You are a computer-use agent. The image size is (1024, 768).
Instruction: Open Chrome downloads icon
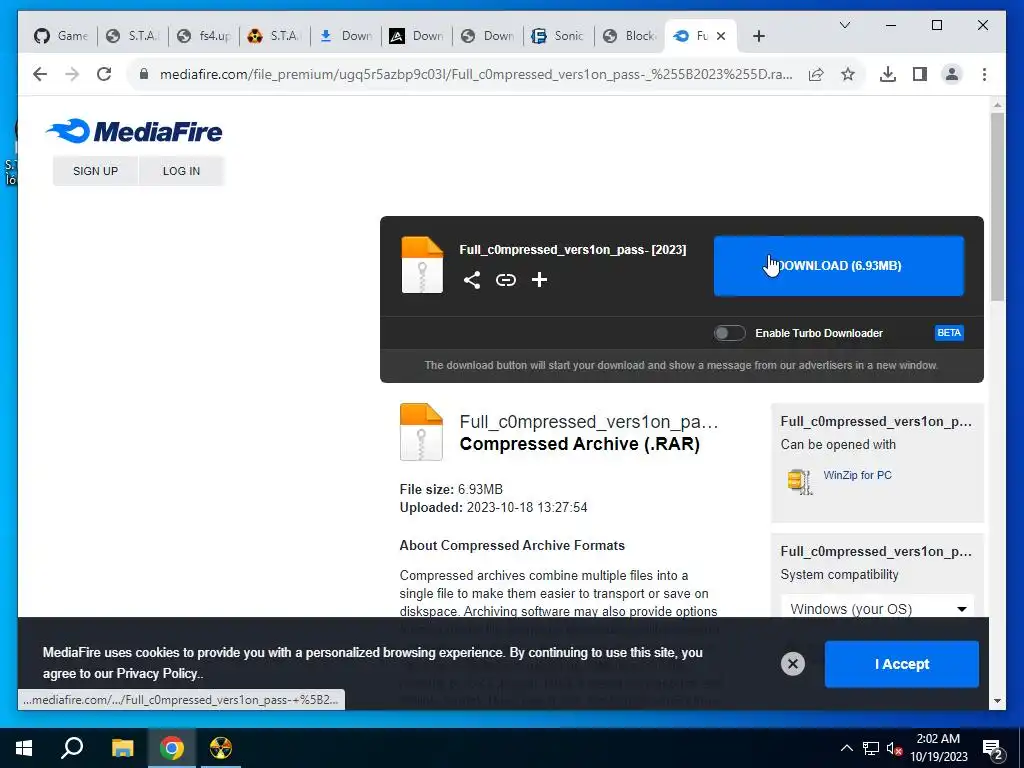coord(888,74)
